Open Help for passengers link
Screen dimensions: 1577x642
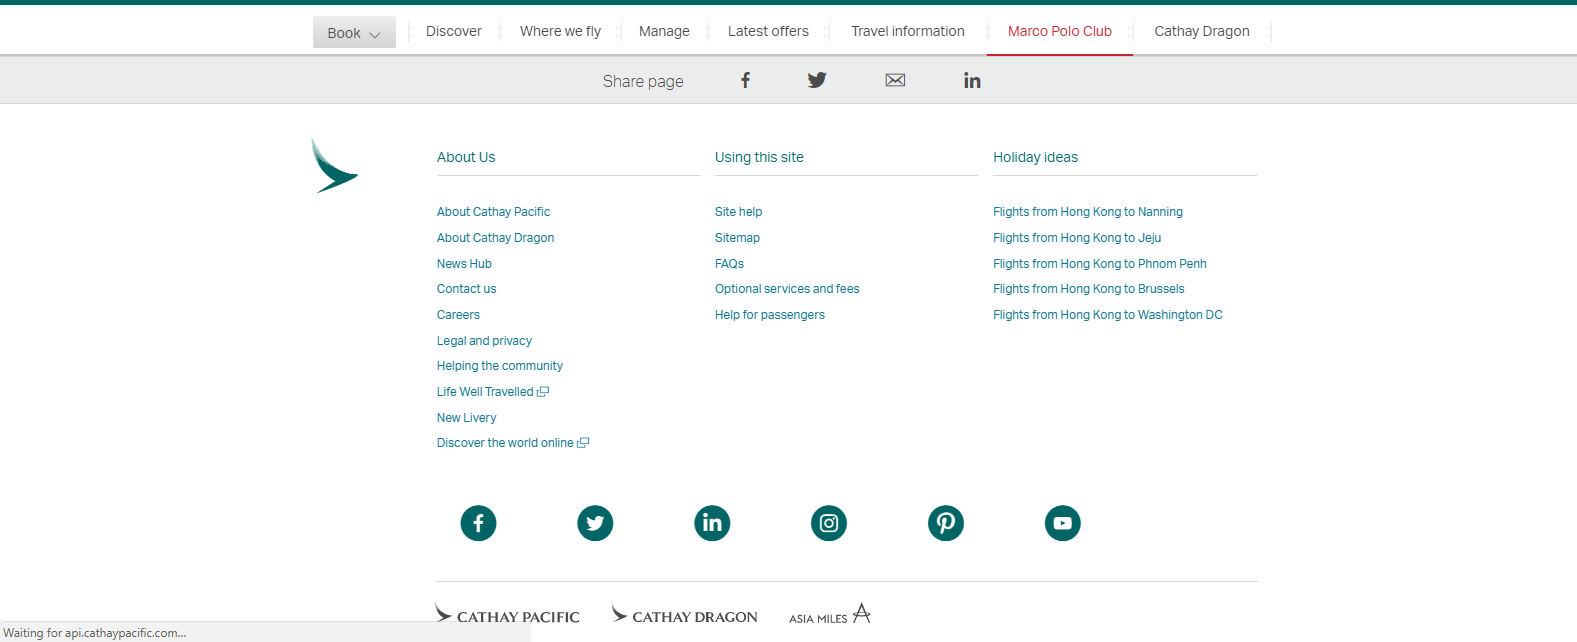[770, 315]
